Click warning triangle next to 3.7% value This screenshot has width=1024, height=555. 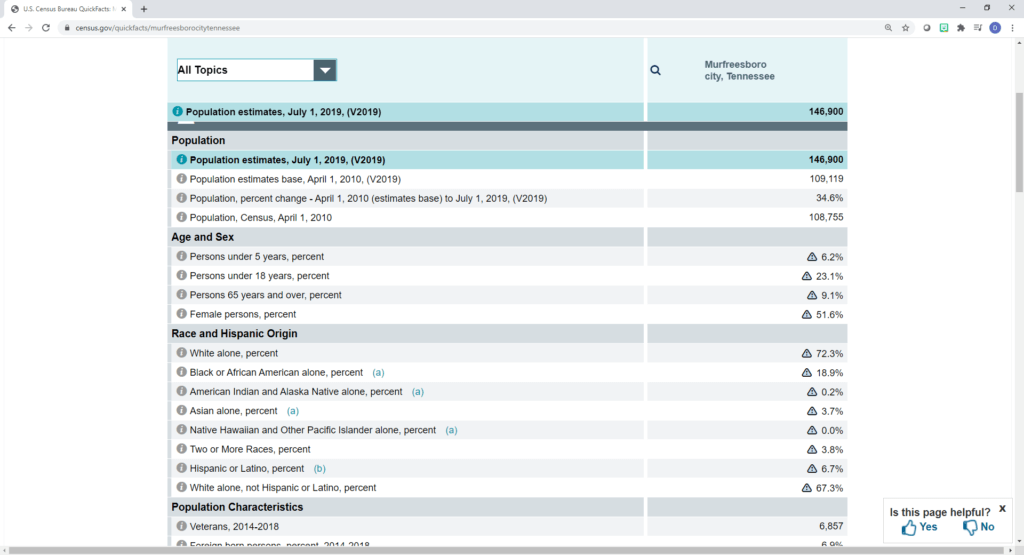(812, 411)
